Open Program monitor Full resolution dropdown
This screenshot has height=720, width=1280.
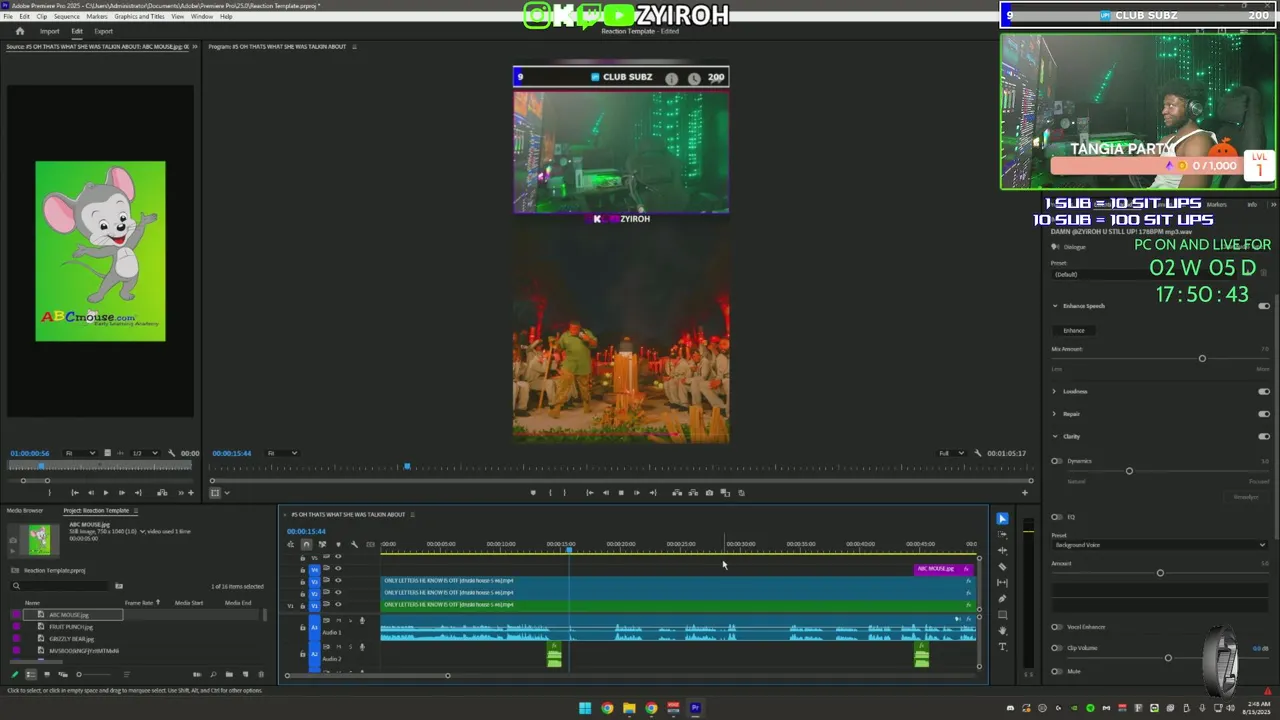[951, 453]
